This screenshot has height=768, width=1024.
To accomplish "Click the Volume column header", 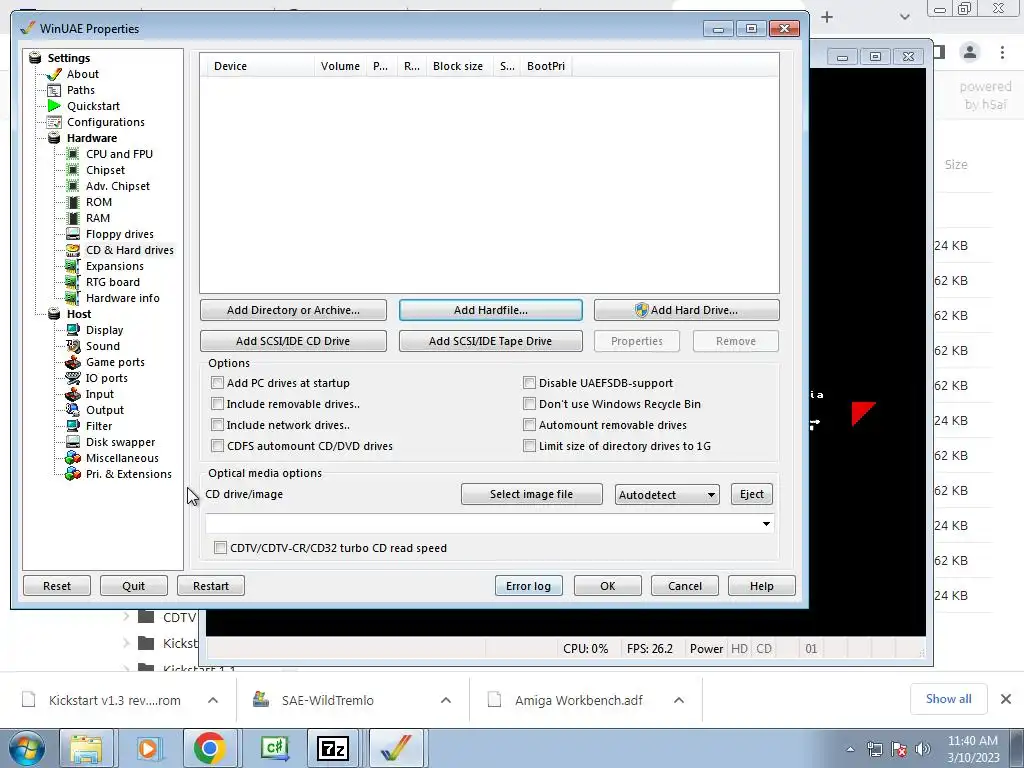I will pyautogui.click(x=340, y=66).
